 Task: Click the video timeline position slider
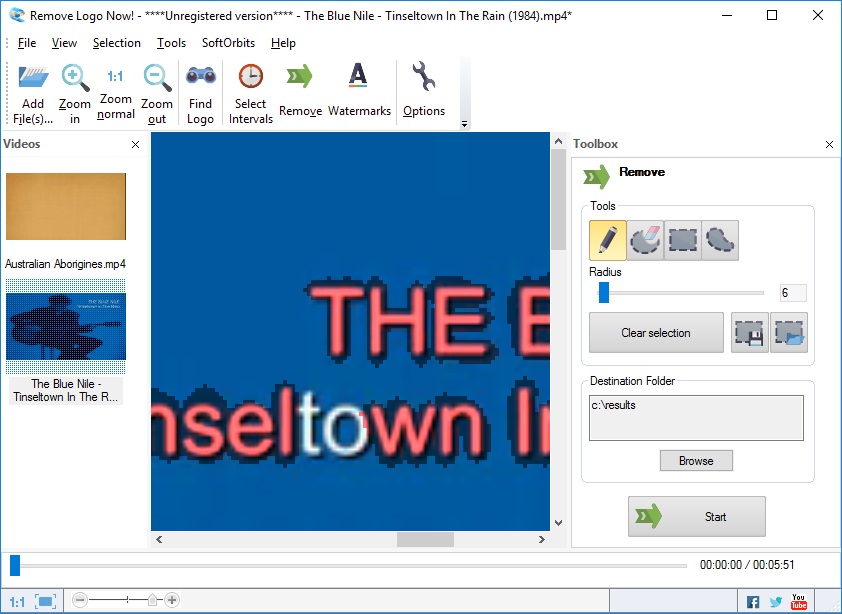[x=15, y=565]
